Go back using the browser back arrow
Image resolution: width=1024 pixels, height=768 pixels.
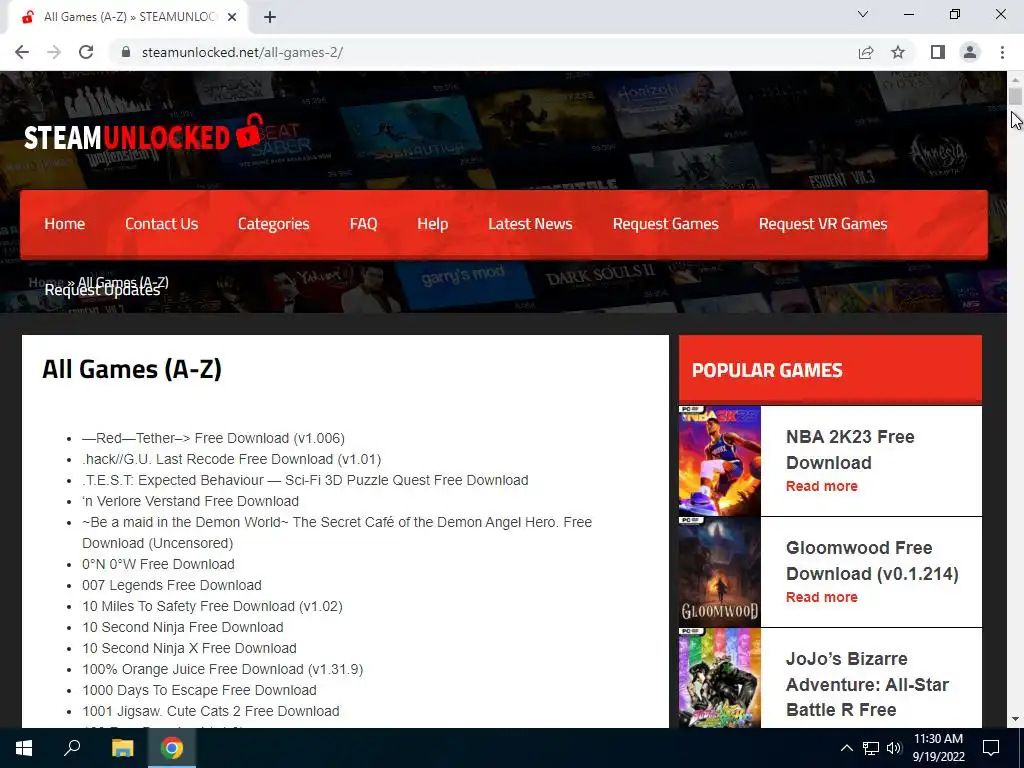(x=22, y=52)
